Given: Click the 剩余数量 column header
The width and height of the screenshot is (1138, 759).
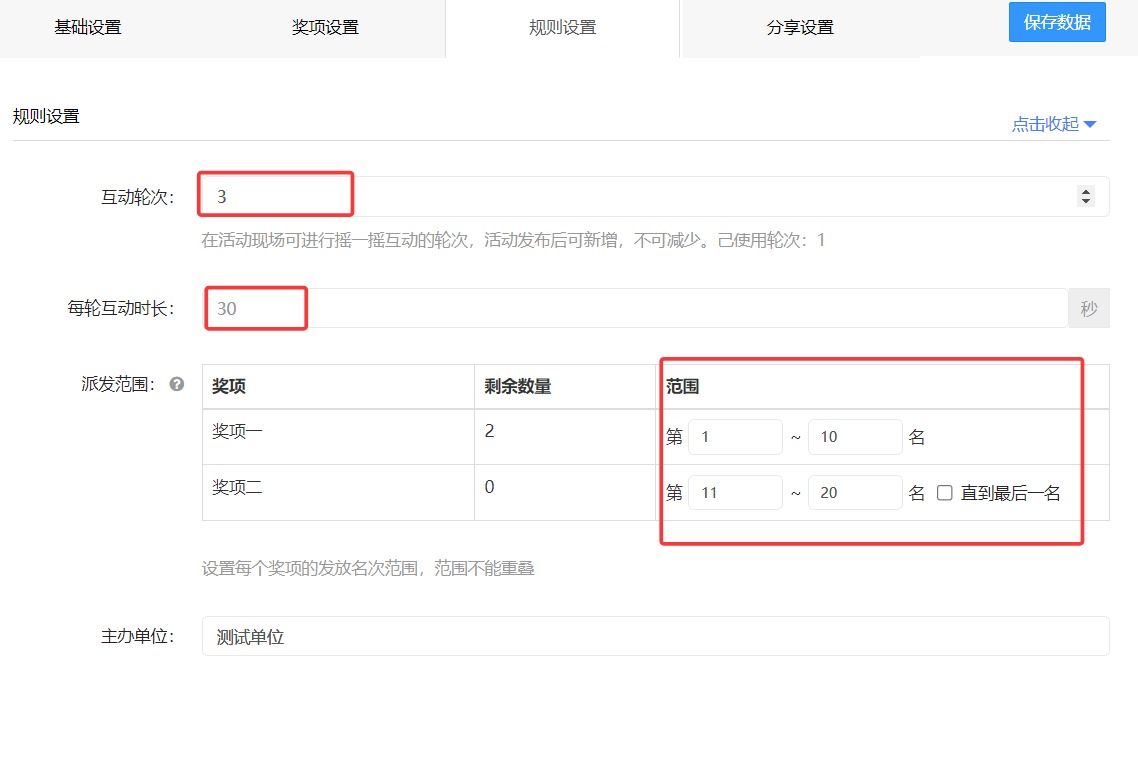Looking at the screenshot, I should click(518, 386).
